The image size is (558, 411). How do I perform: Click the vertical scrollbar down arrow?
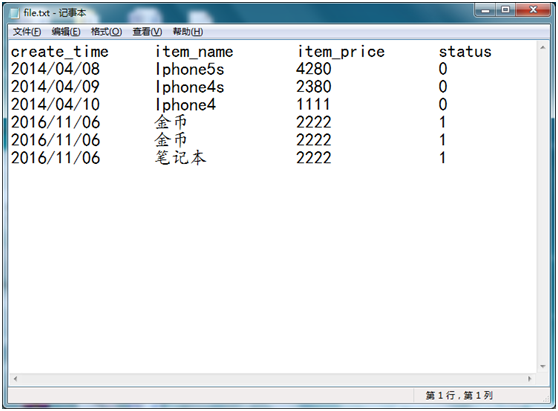coord(543,366)
